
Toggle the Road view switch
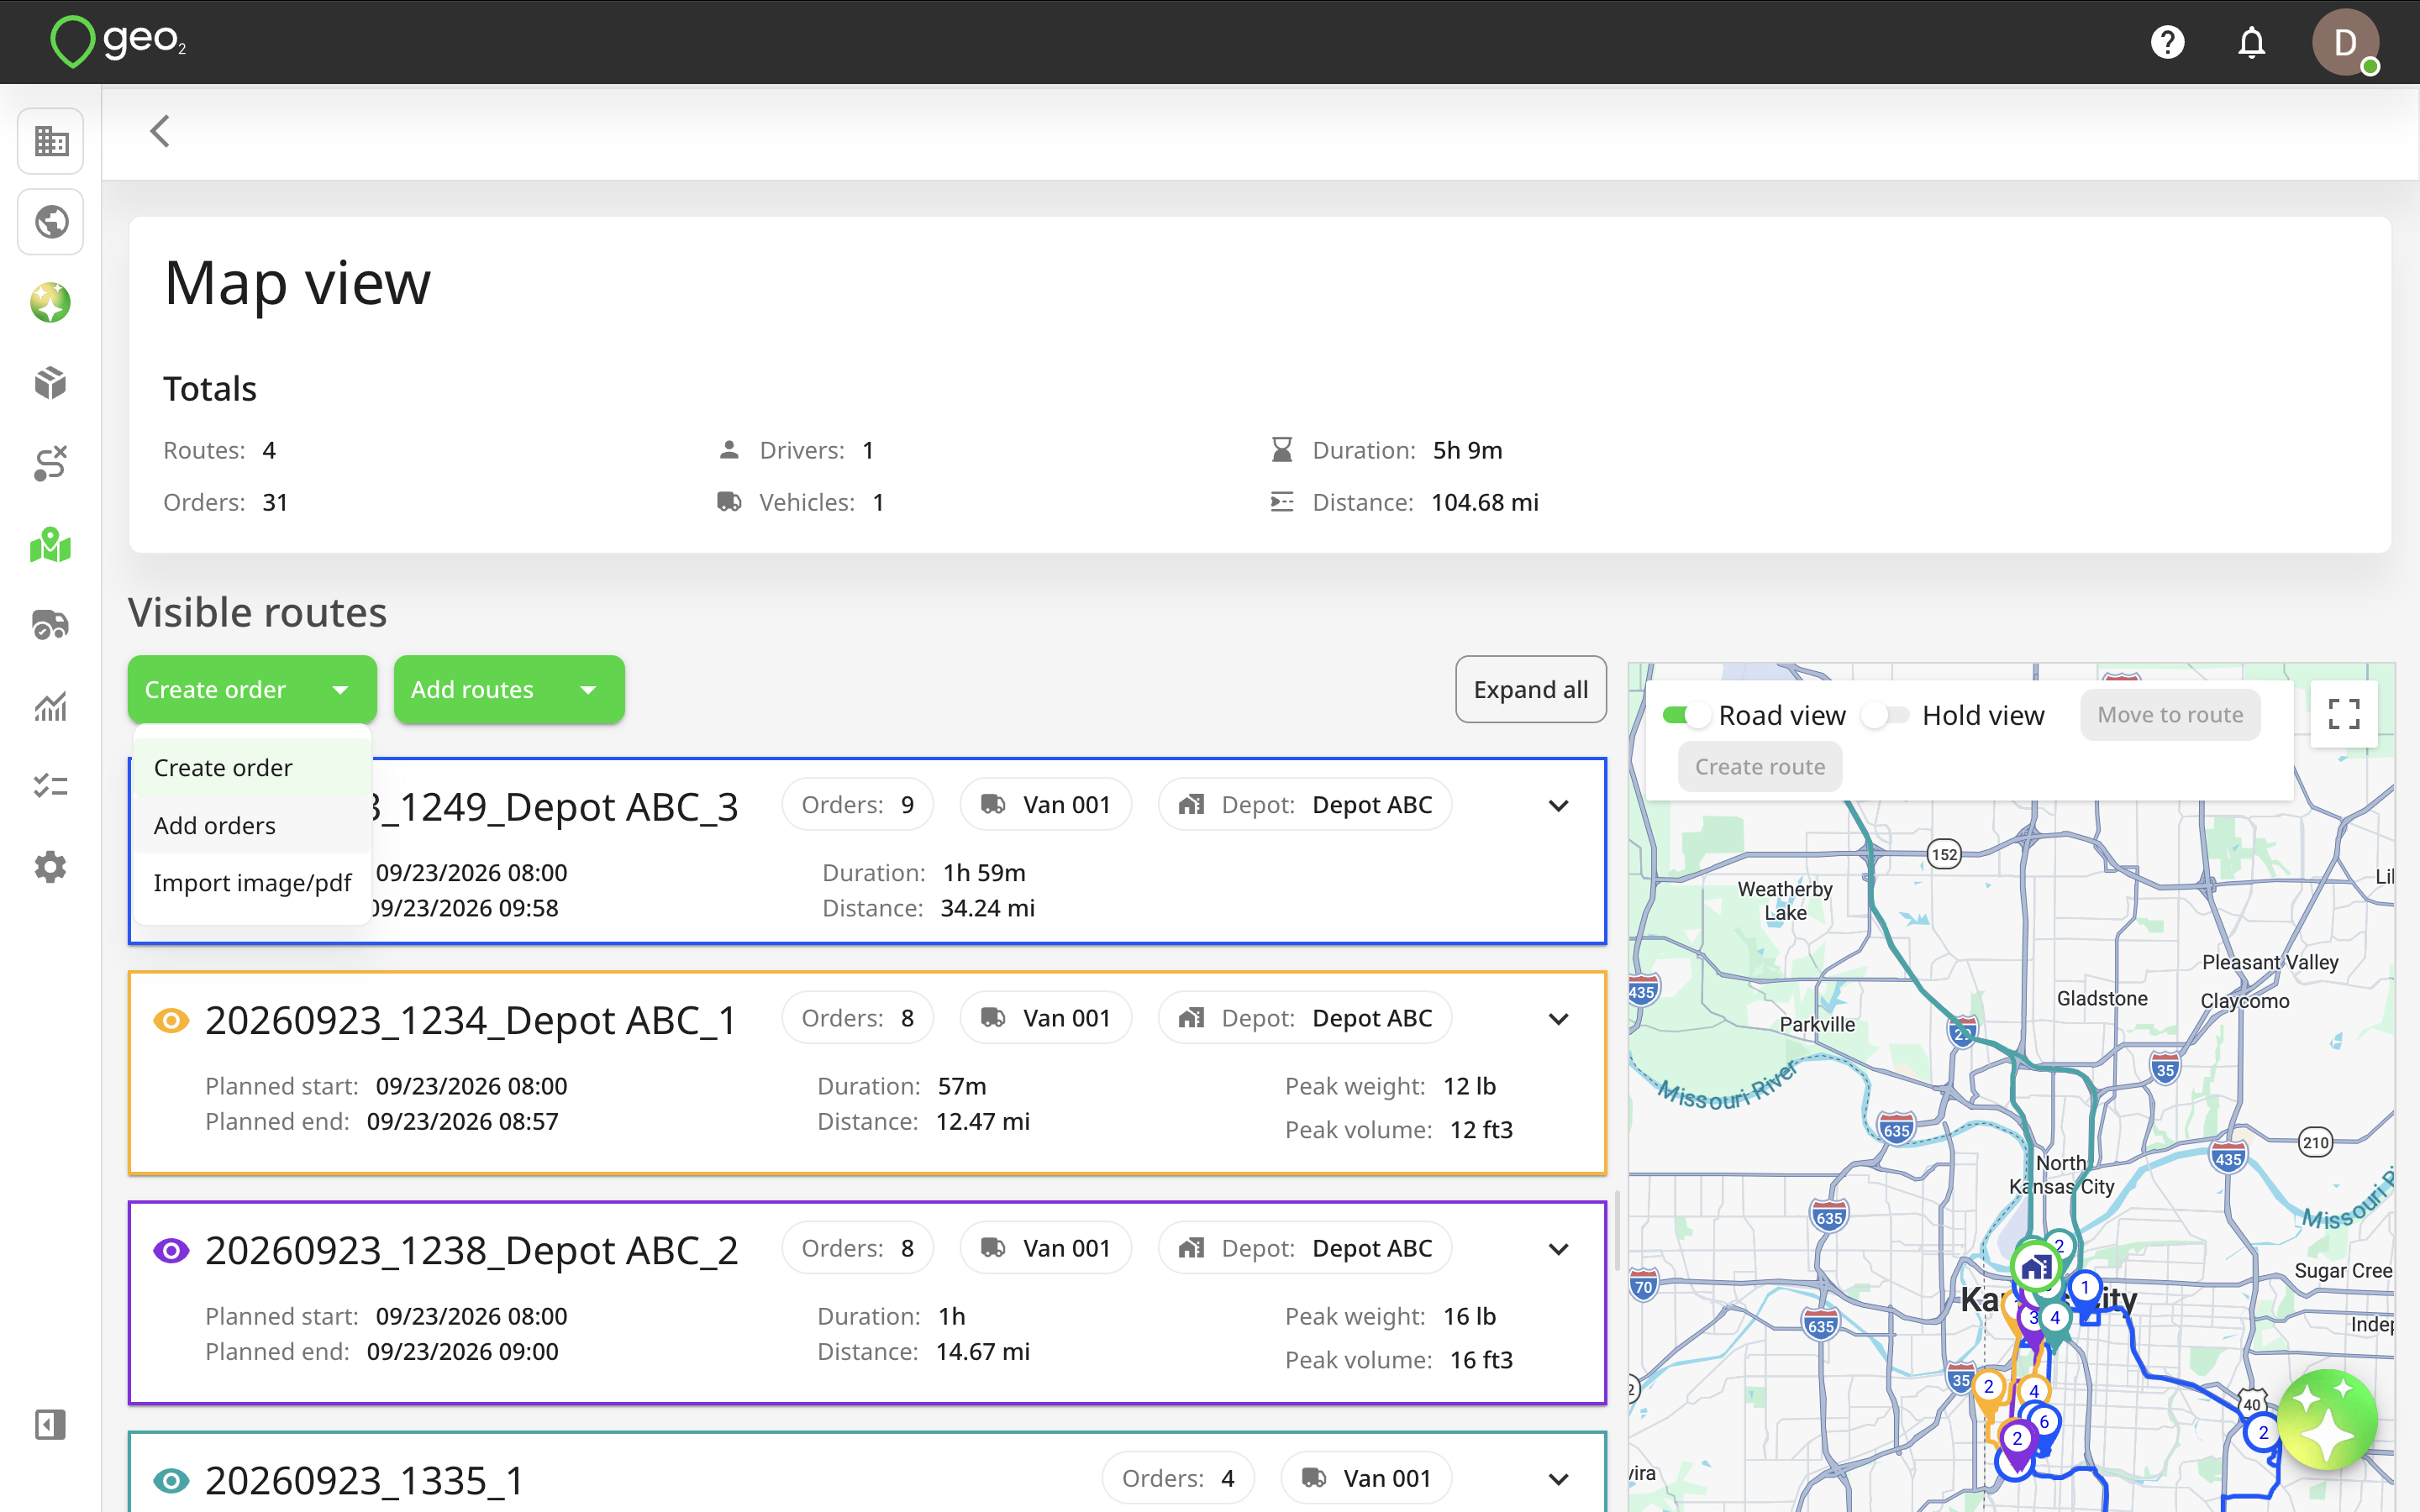click(x=1686, y=715)
